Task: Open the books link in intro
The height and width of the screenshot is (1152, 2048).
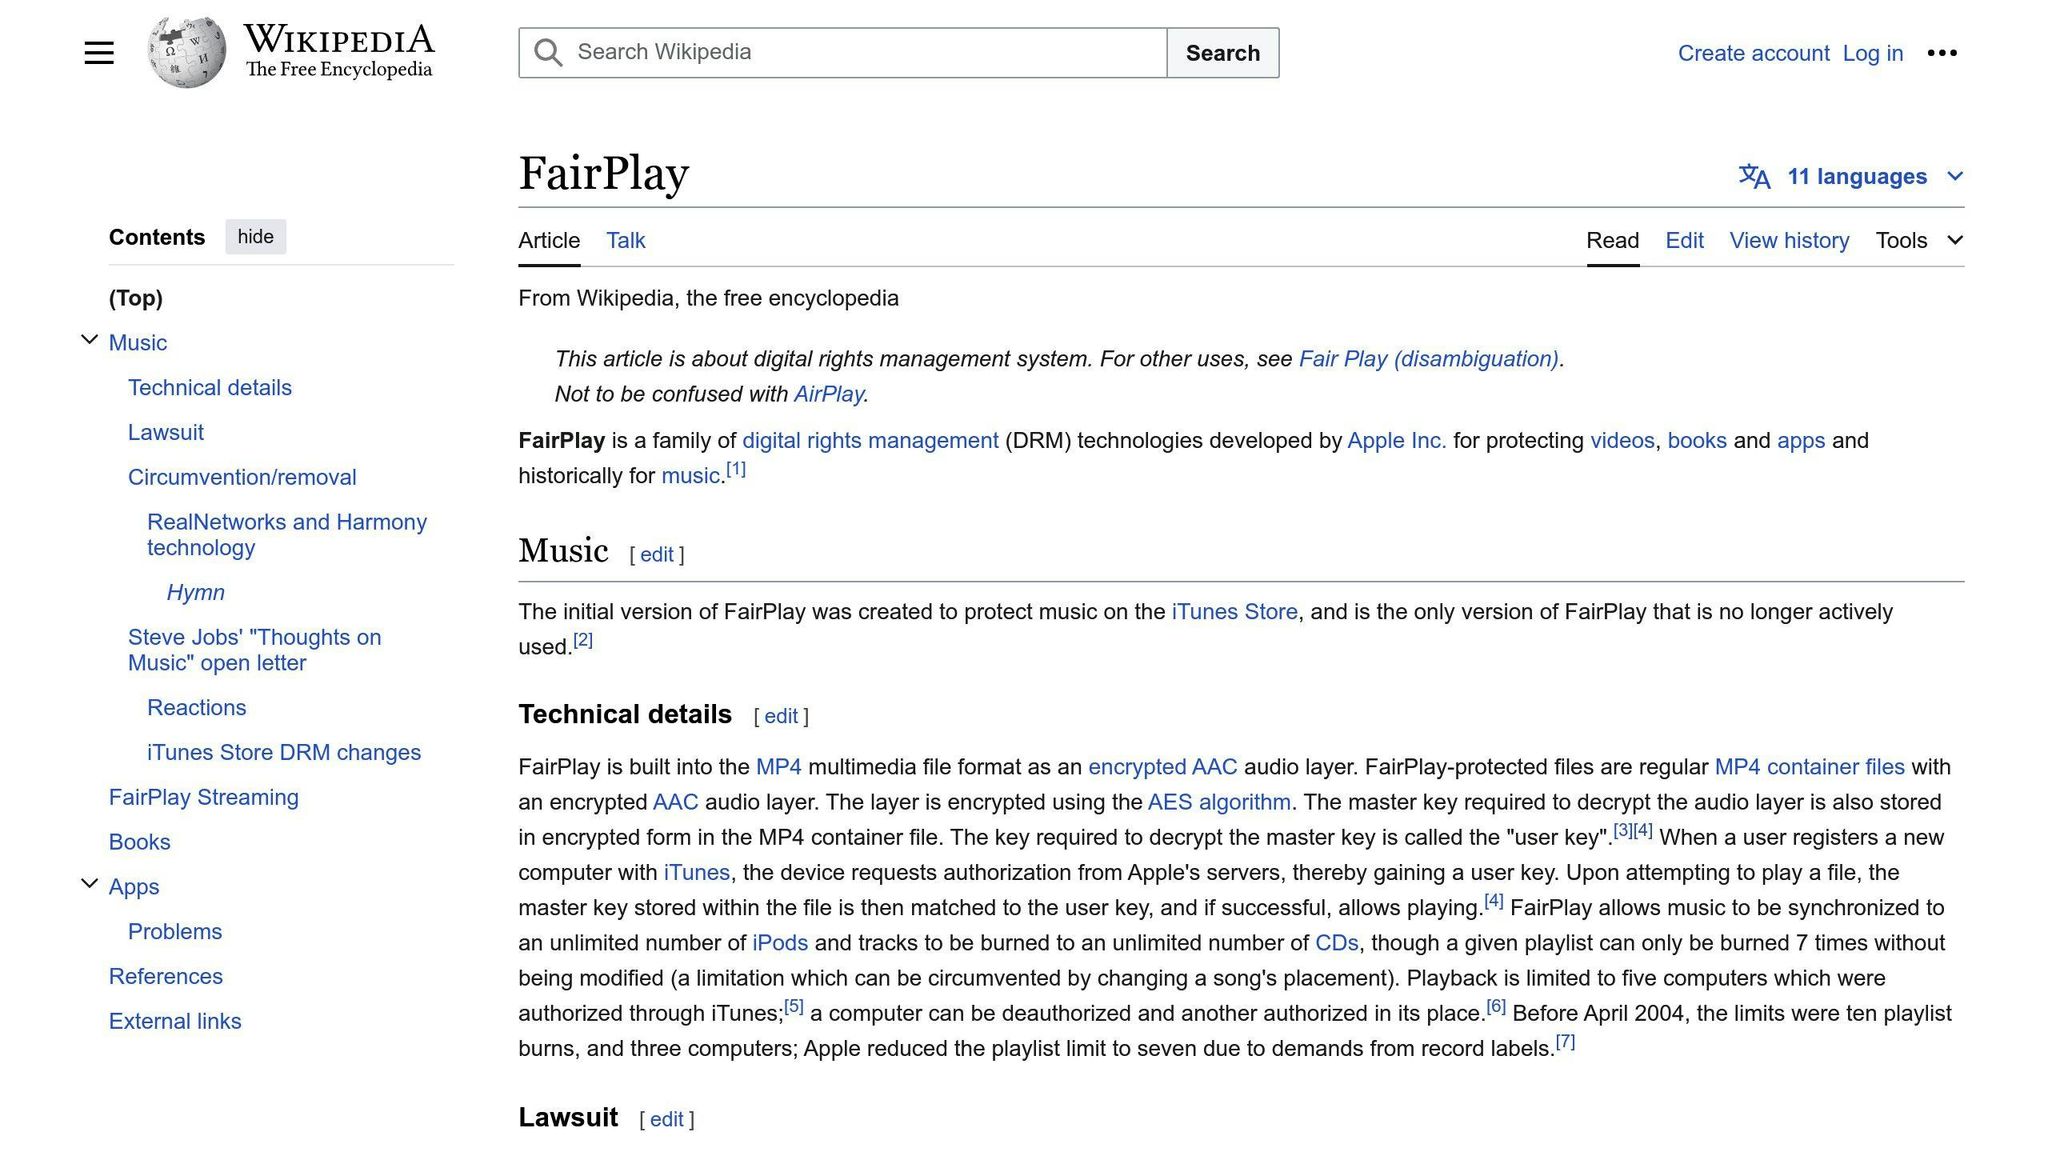Action: [1697, 441]
